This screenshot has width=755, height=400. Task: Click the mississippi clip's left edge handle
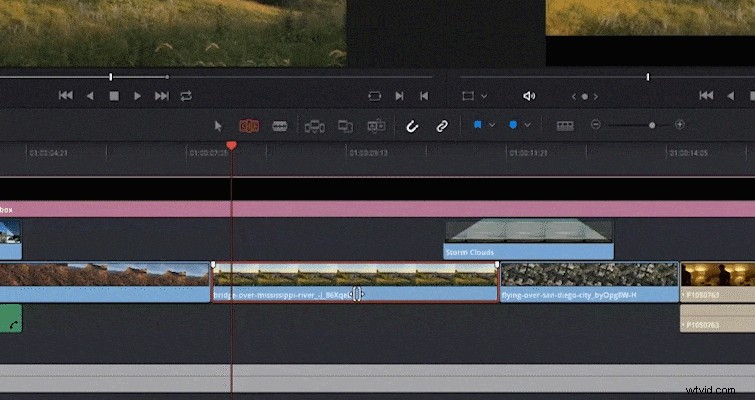(213, 265)
